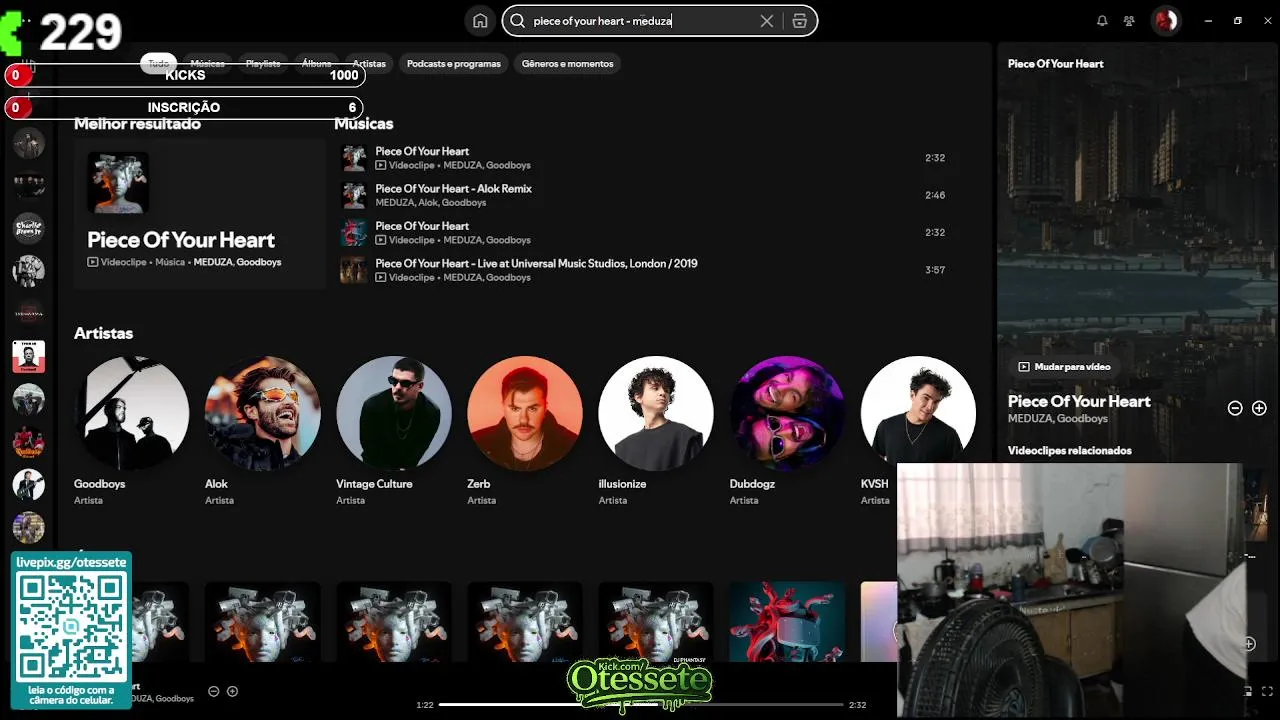The height and width of the screenshot is (720, 1280).
Task: Click the magnifier icon in search bar
Action: click(x=517, y=21)
